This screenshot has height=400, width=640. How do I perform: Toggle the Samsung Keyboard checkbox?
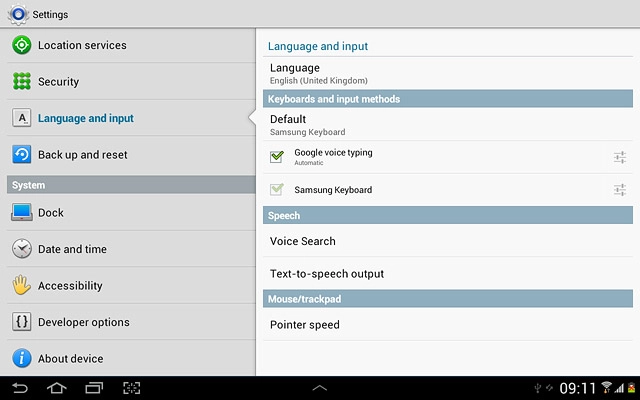[x=277, y=190]
